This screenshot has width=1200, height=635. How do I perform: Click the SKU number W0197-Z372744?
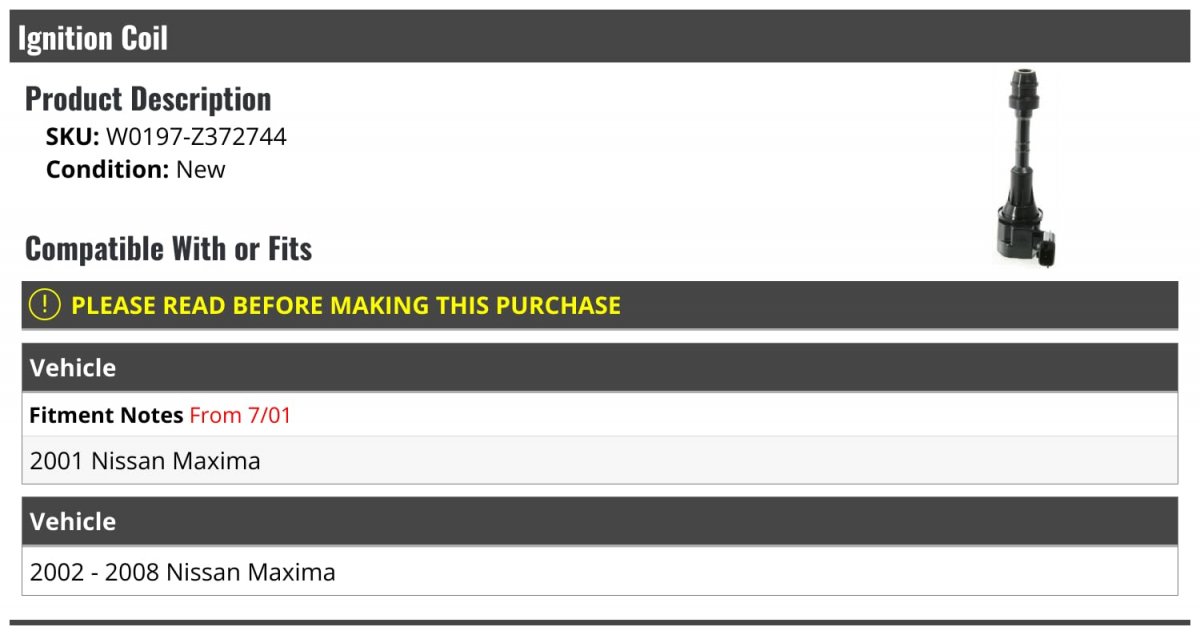pyautogui.click(x=196, y=137)
